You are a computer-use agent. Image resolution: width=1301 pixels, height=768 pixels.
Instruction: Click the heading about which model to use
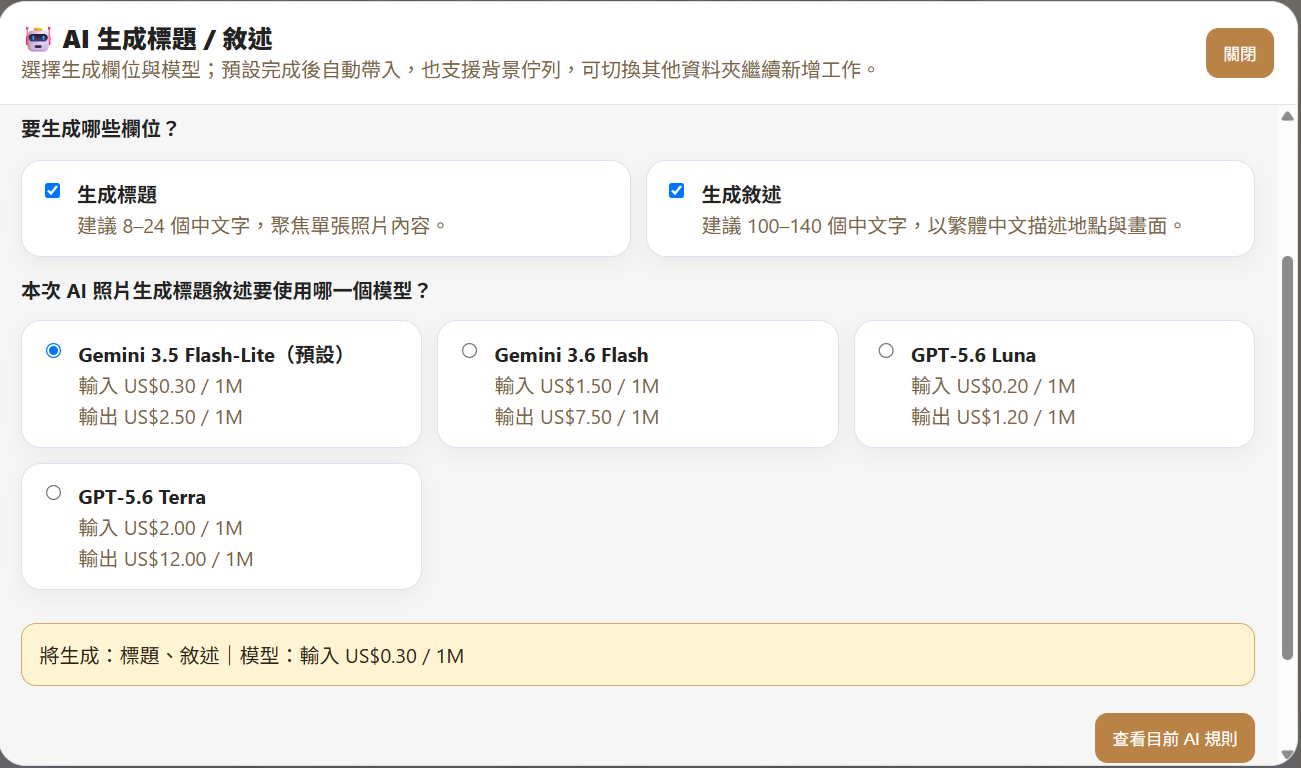pyautogui.click(x=226, y=291)
